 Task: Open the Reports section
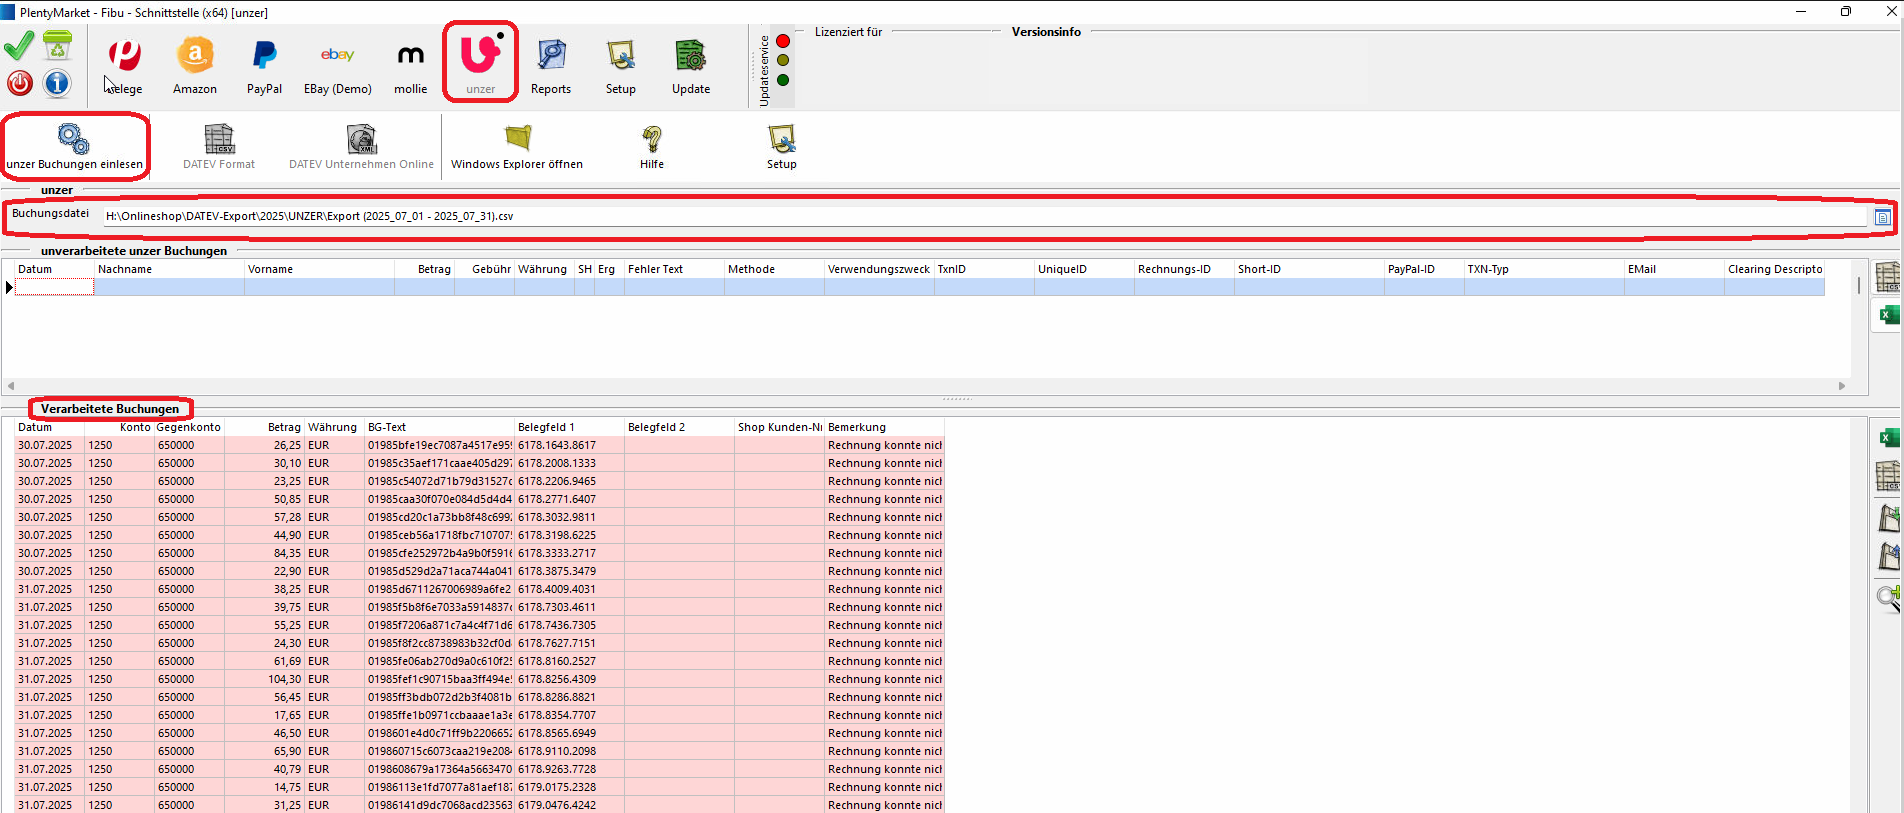(x=550, y=66)
